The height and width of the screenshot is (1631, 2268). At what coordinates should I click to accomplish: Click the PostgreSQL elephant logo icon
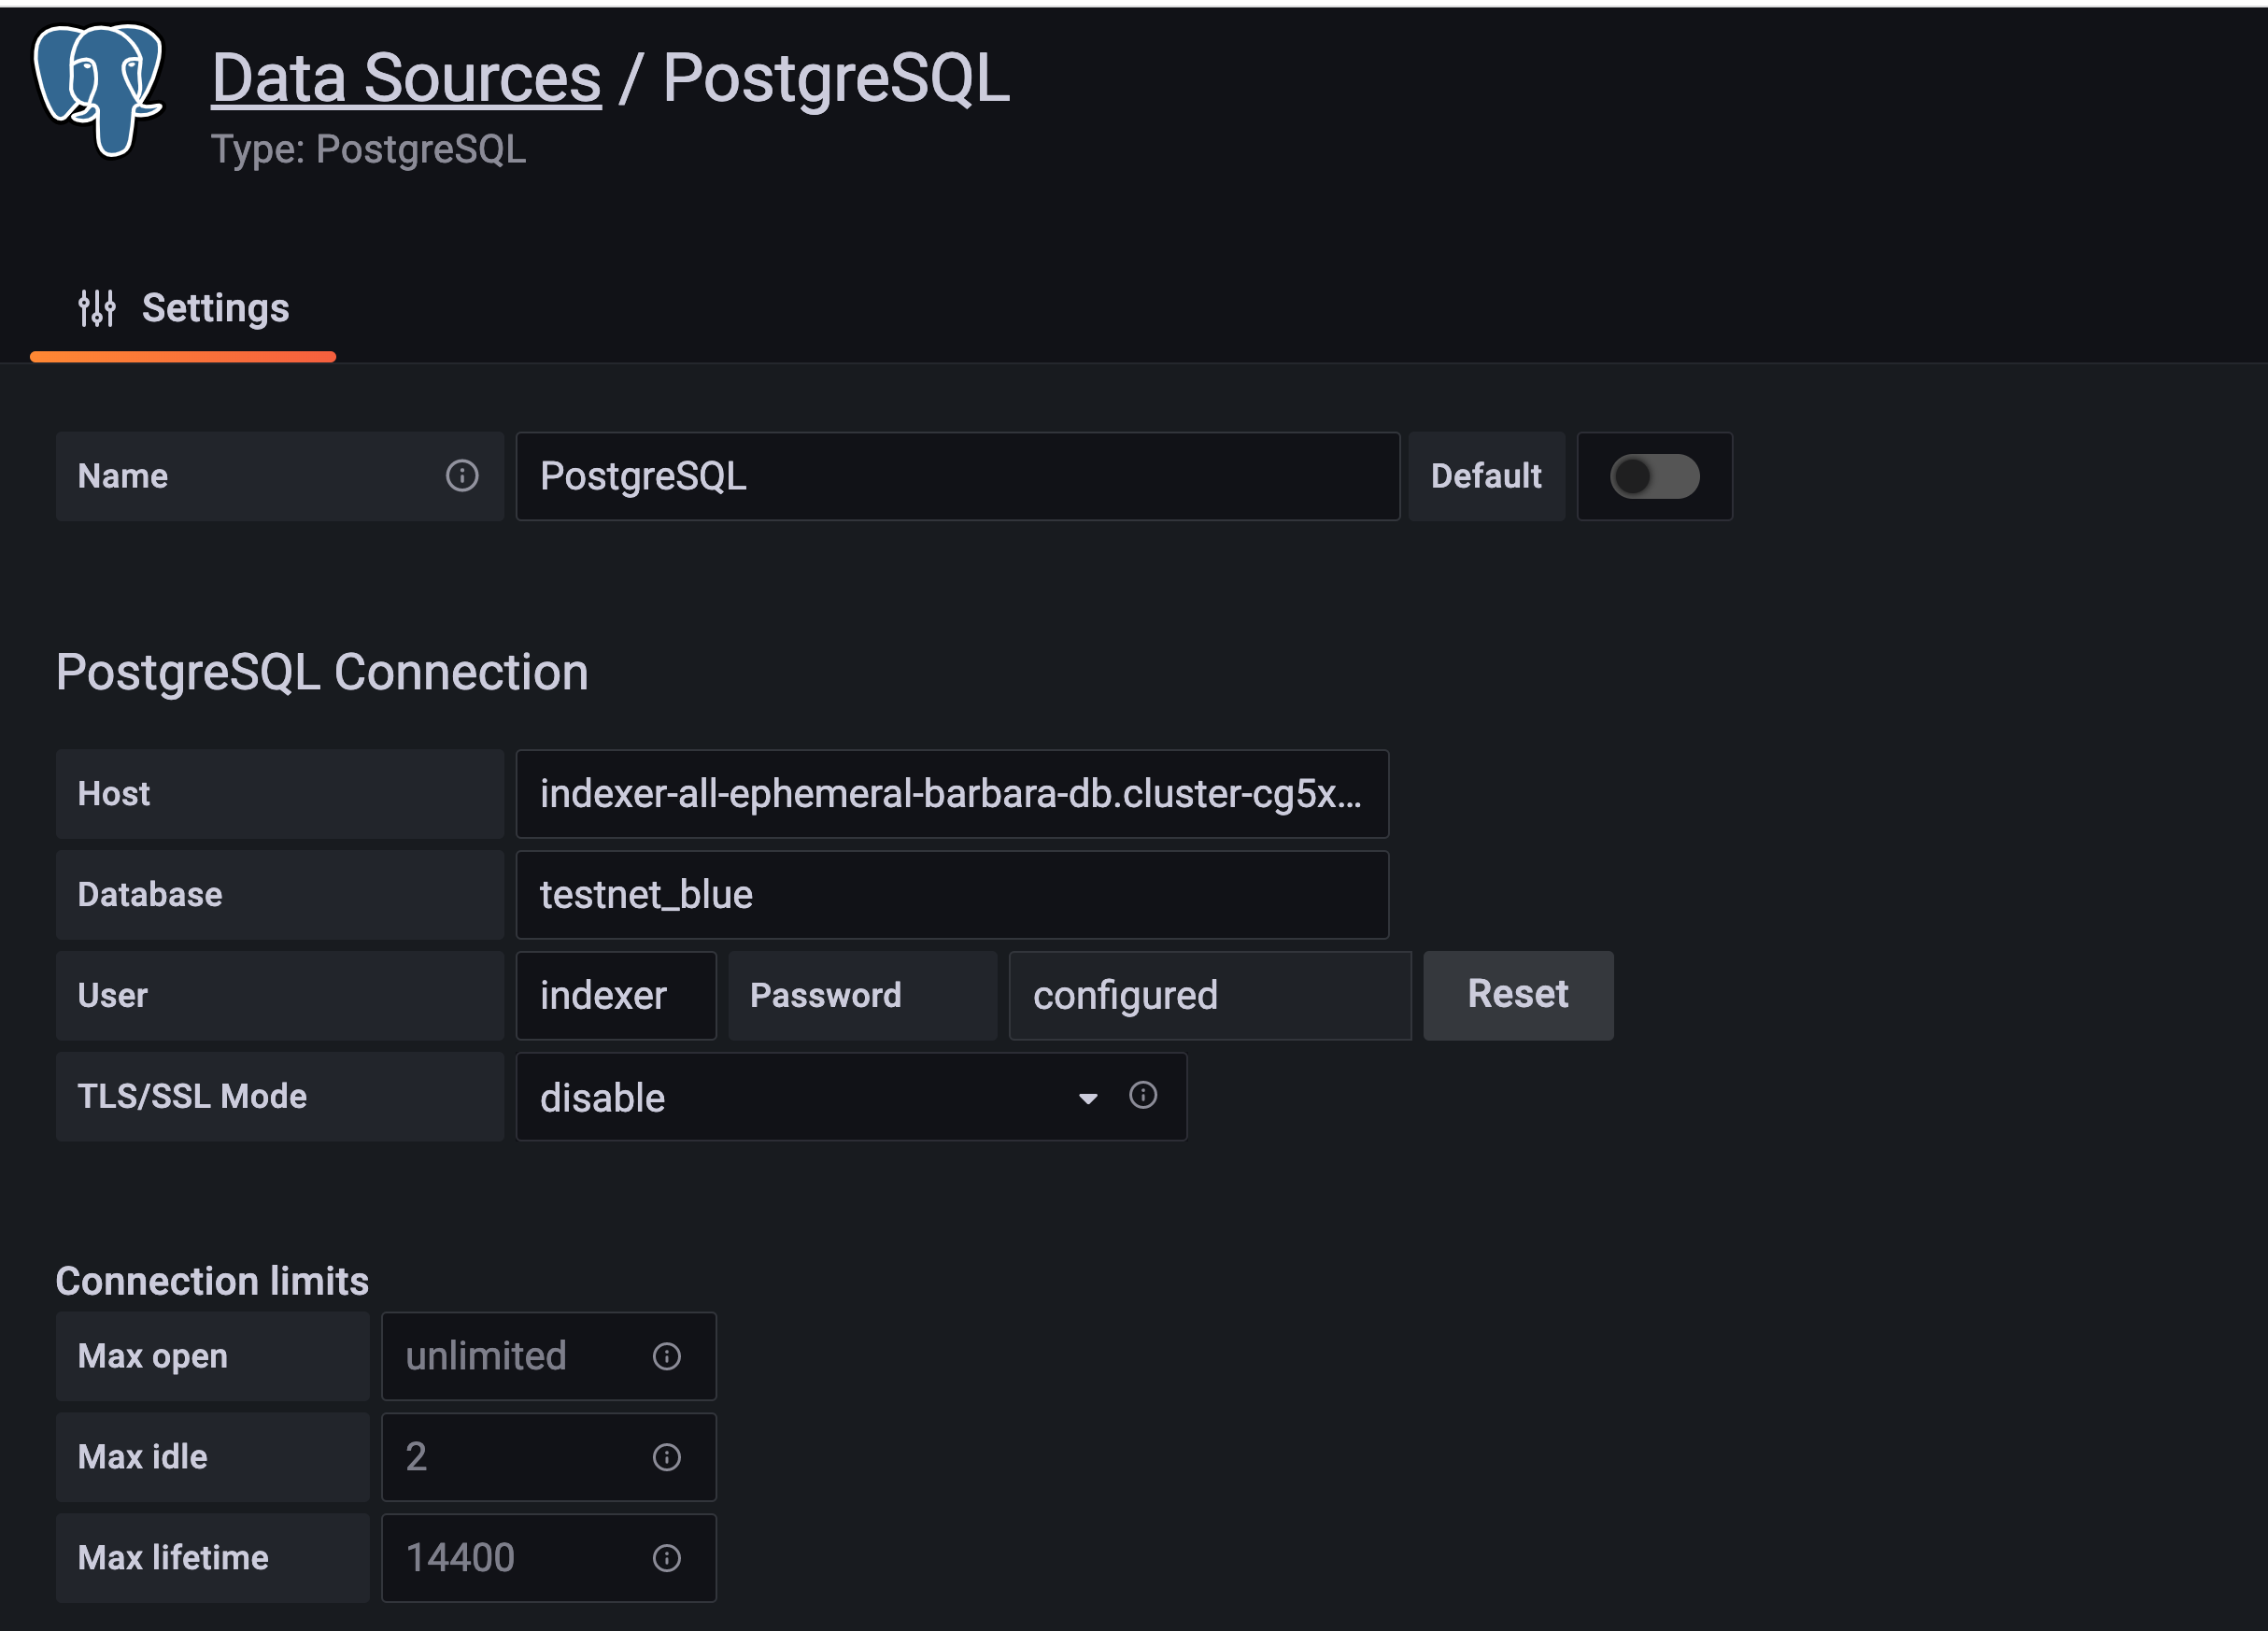tap(98, 90)
